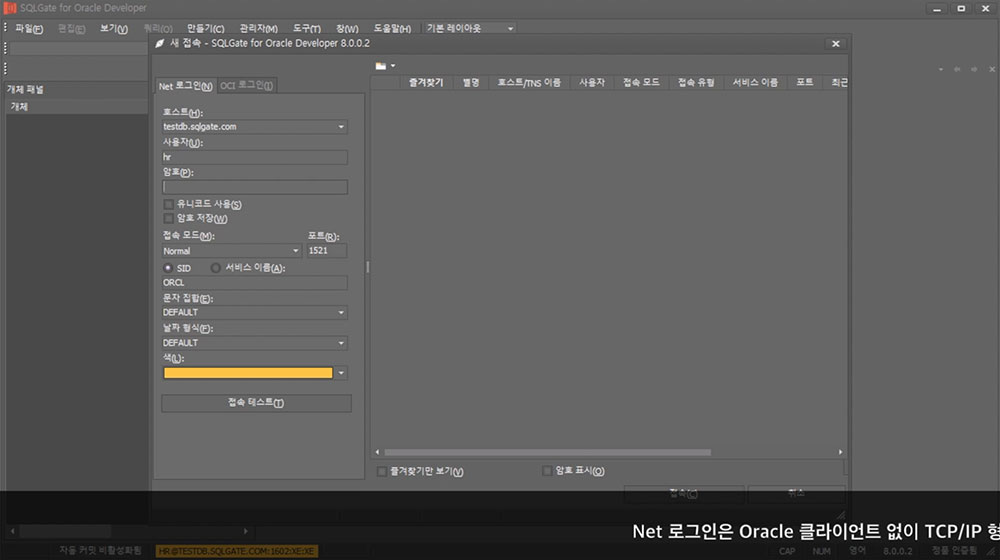1000x560 pixels.
Task: Sort by the 사용자 column header
Action: pyautogui.click(x=592, y=82)
